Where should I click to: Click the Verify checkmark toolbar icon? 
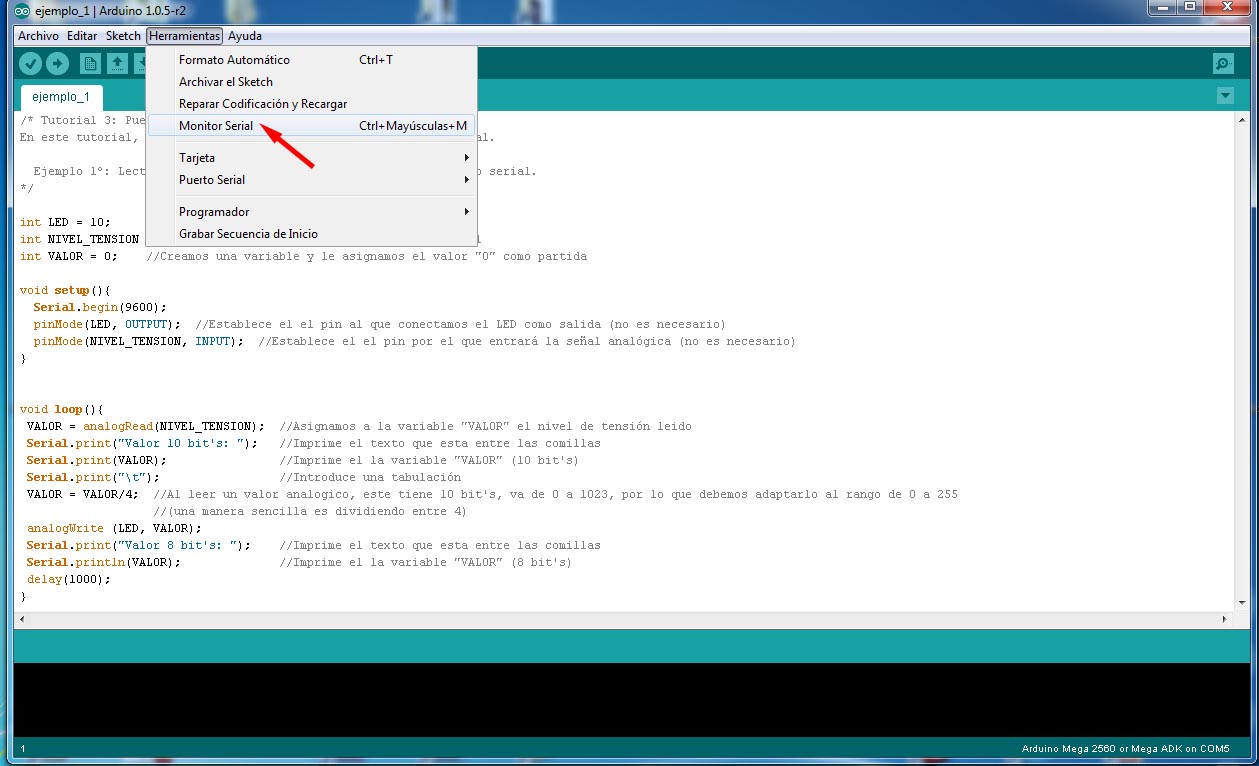(30, 64)
